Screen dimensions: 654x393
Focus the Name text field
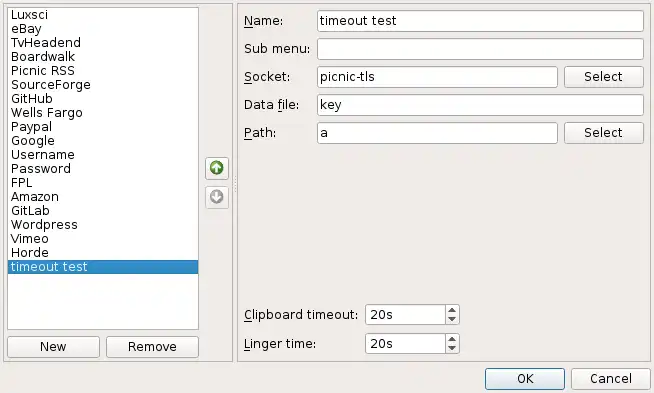[480, 21]
